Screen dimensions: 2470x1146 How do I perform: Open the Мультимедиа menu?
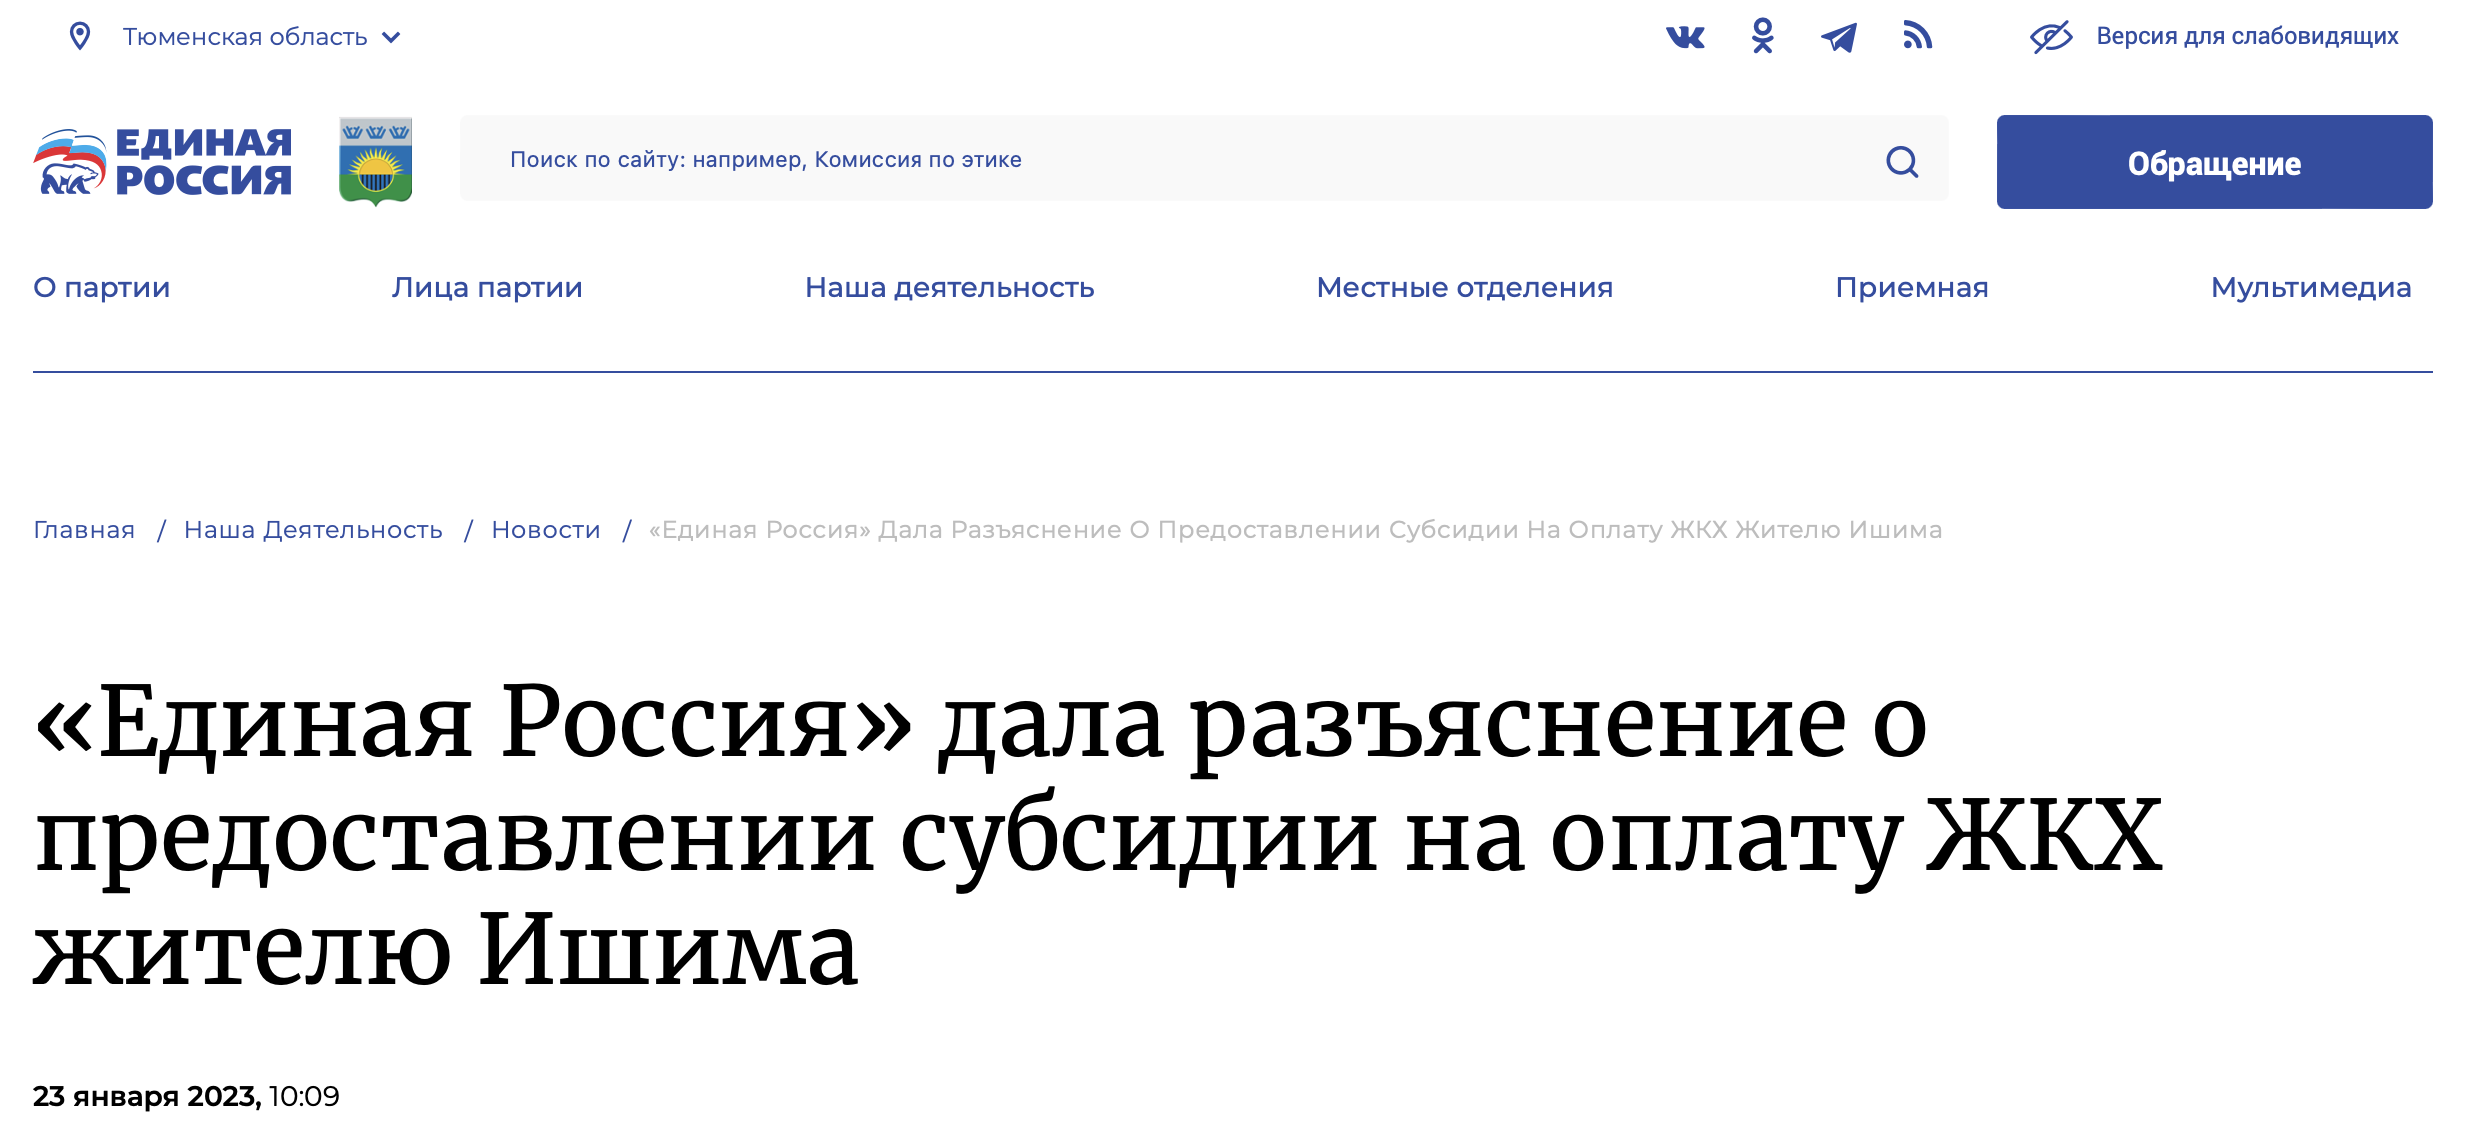tap(2311, 288)
